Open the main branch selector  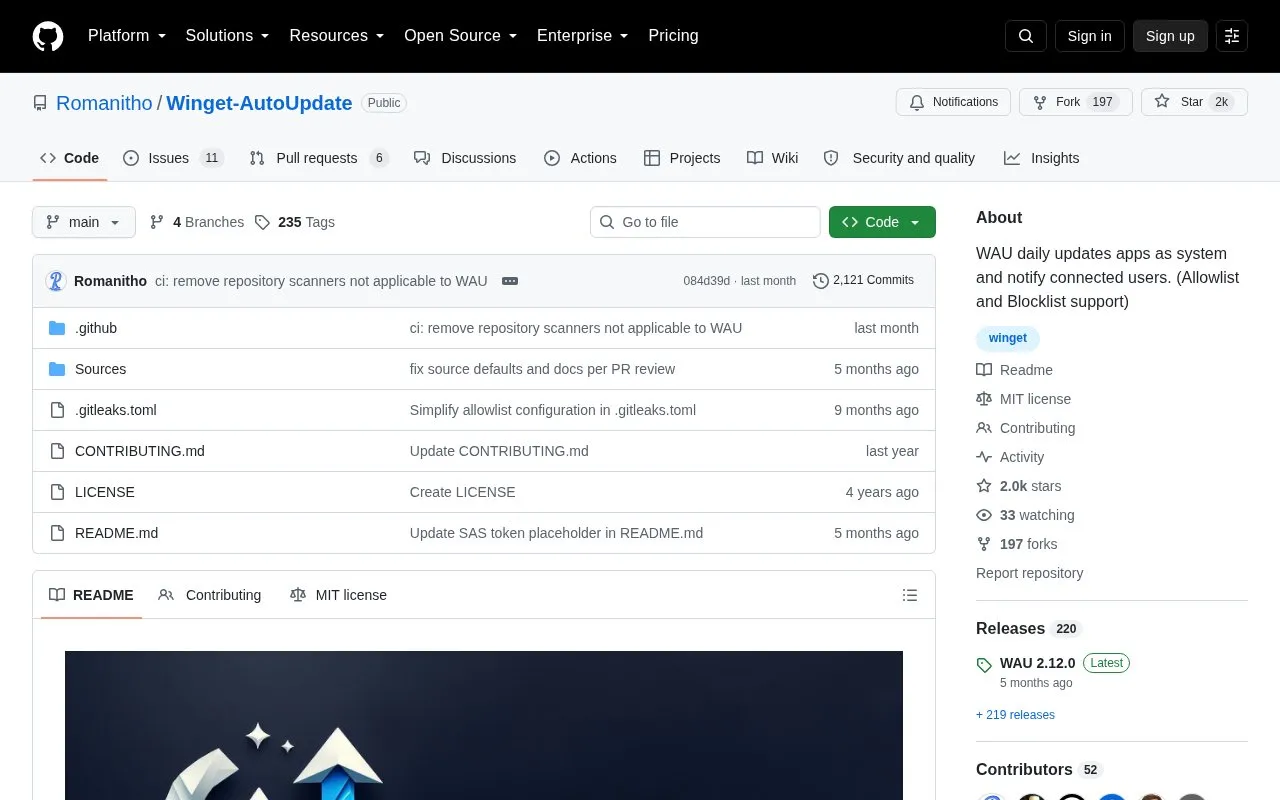point(84,222)
